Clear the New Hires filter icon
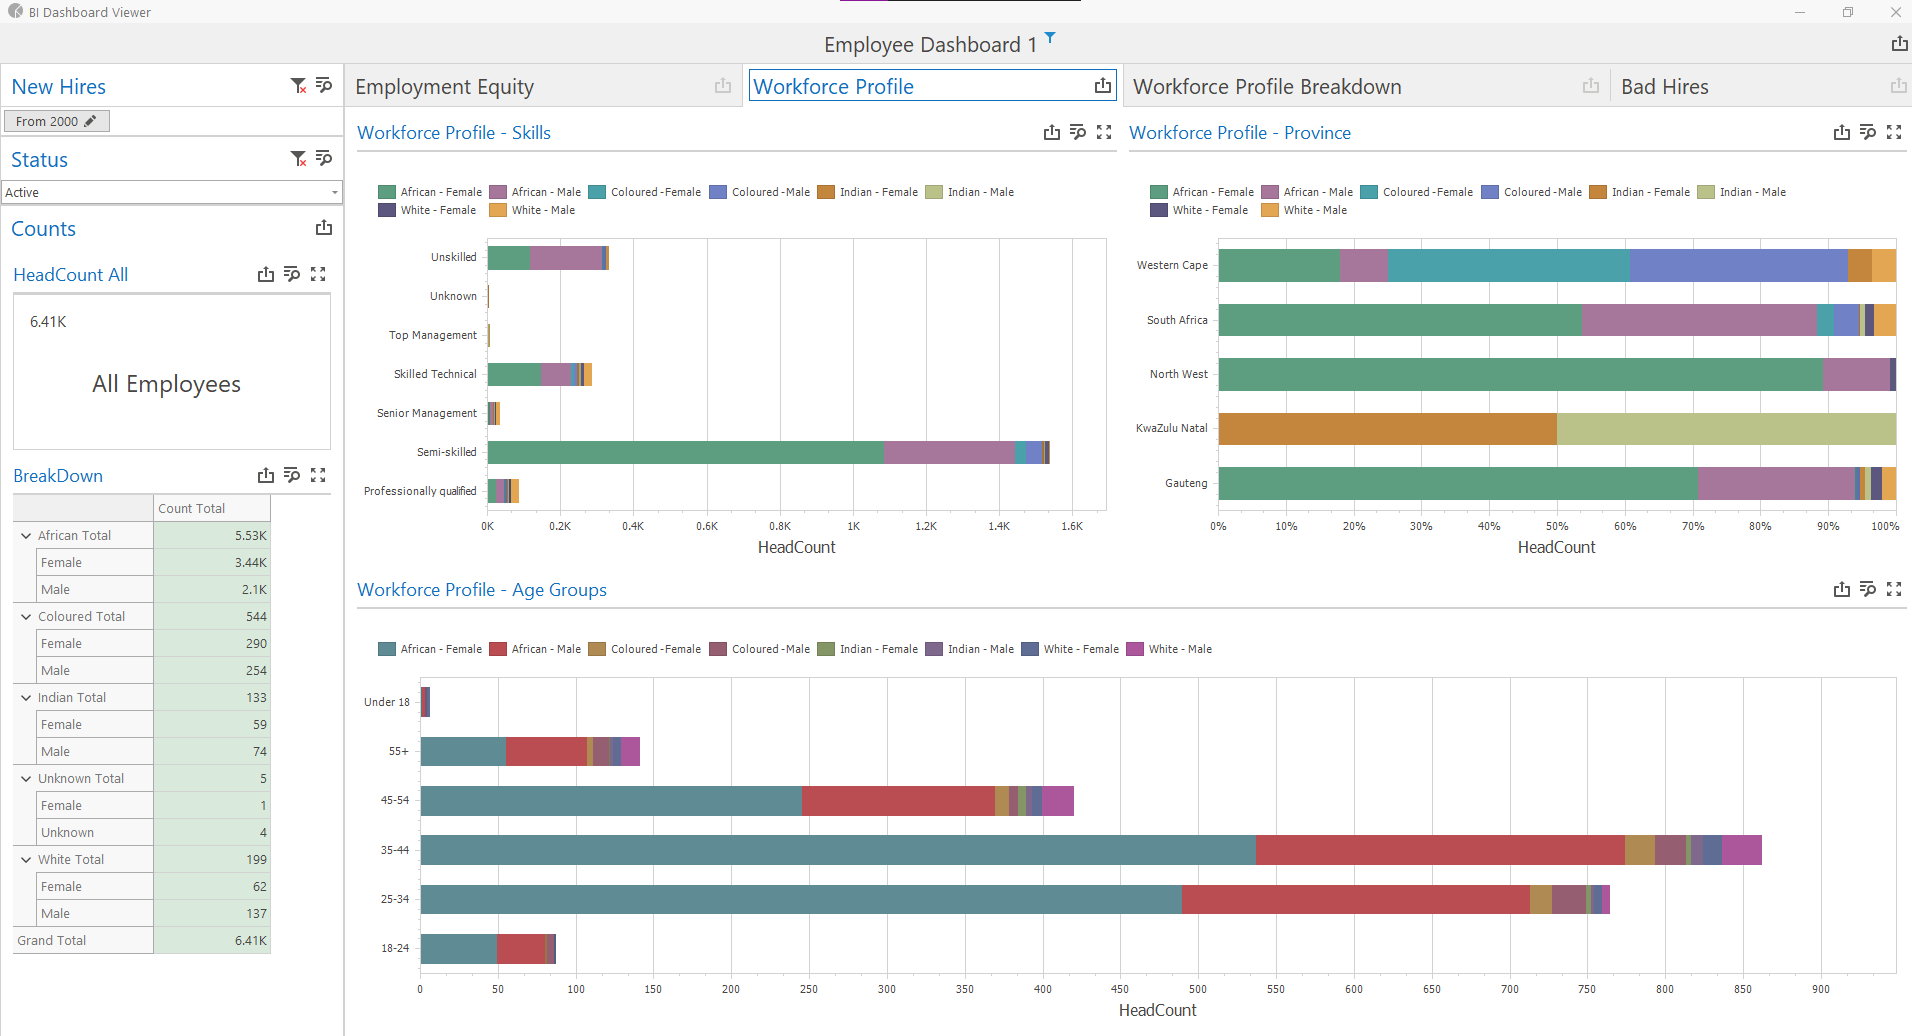The height and width of the screenshot is (1036, 1912). (x=298, y=86)
